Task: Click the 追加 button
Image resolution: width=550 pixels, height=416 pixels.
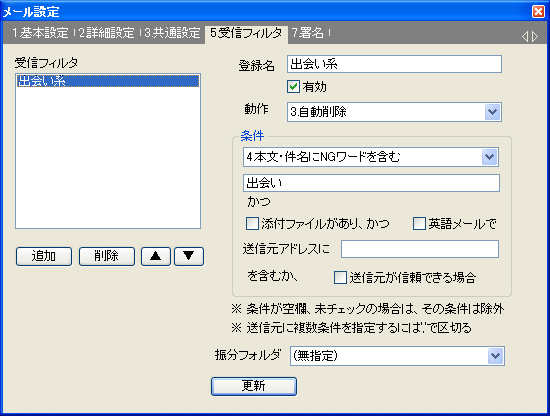Action: (44, 256)
